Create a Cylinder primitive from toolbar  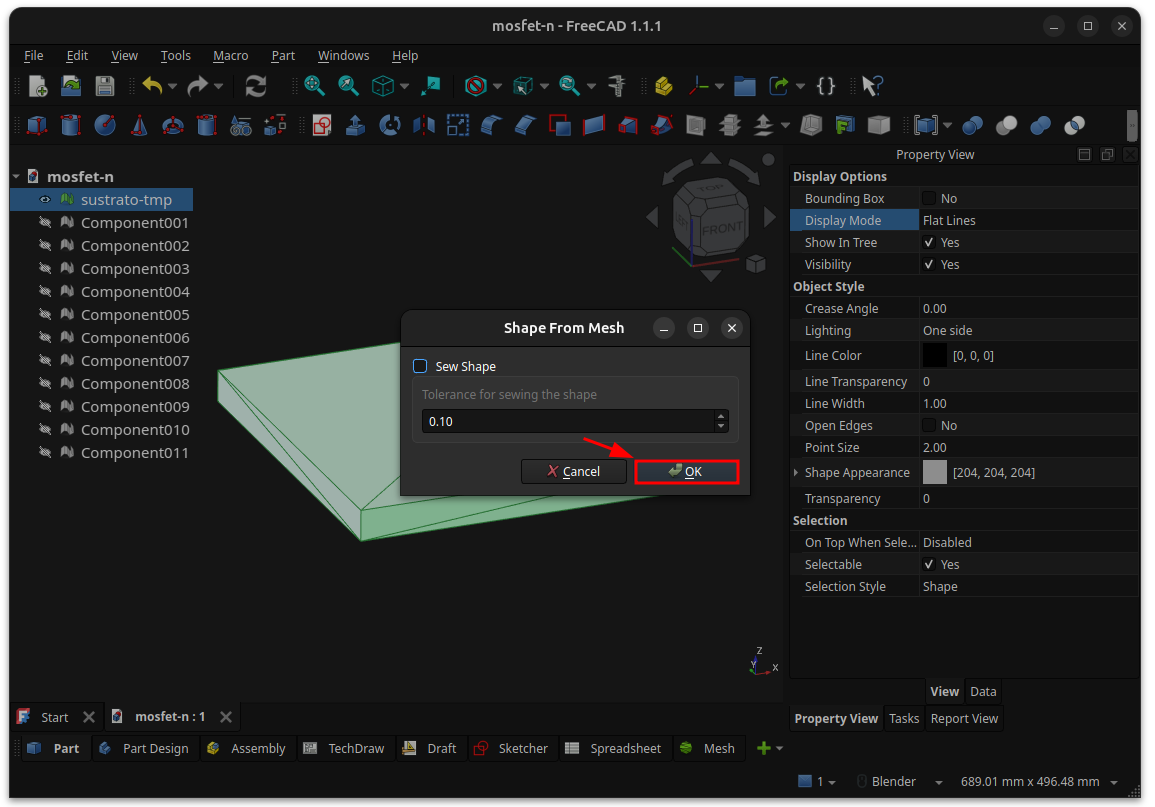71,125
